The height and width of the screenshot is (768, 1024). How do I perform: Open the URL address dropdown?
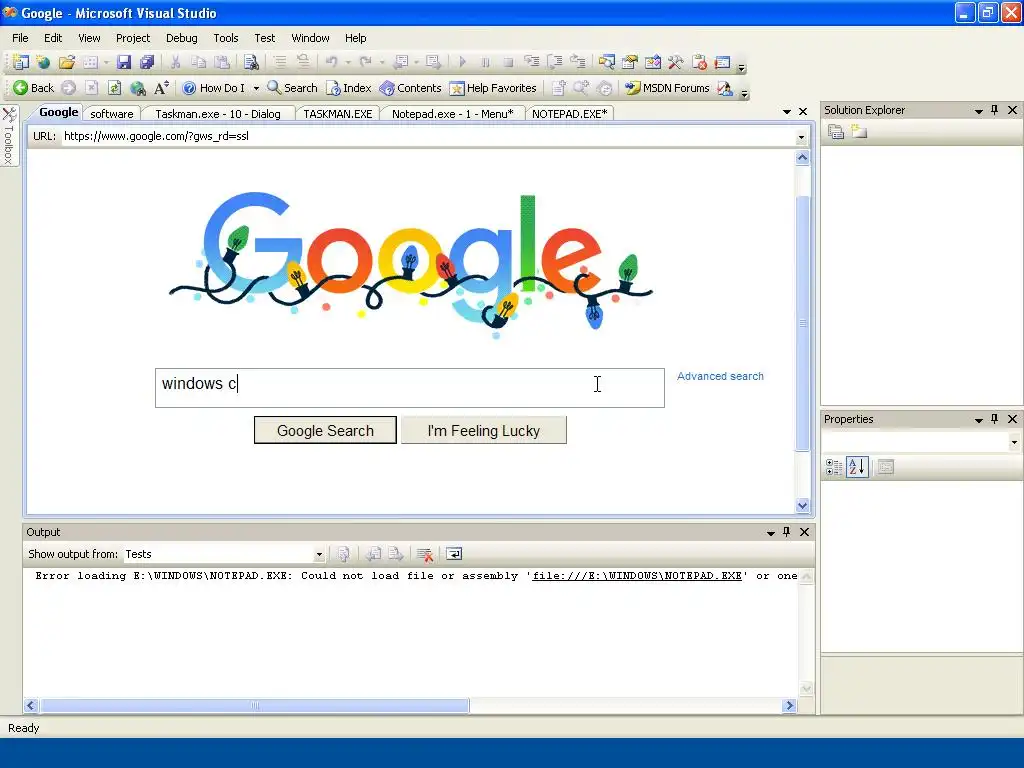point(801,137)
